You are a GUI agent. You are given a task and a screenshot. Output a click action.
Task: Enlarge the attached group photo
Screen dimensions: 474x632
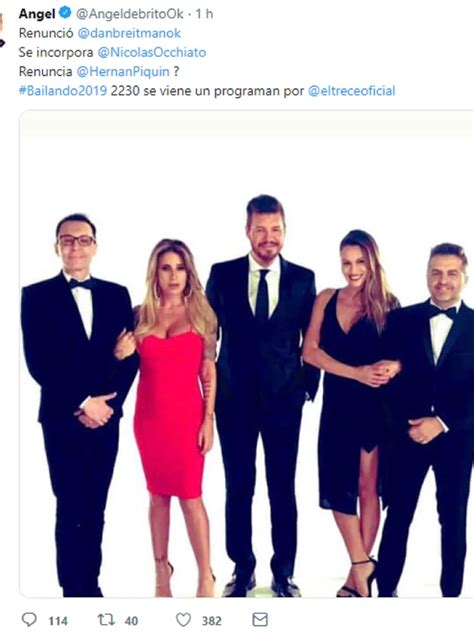click(247, 353)
